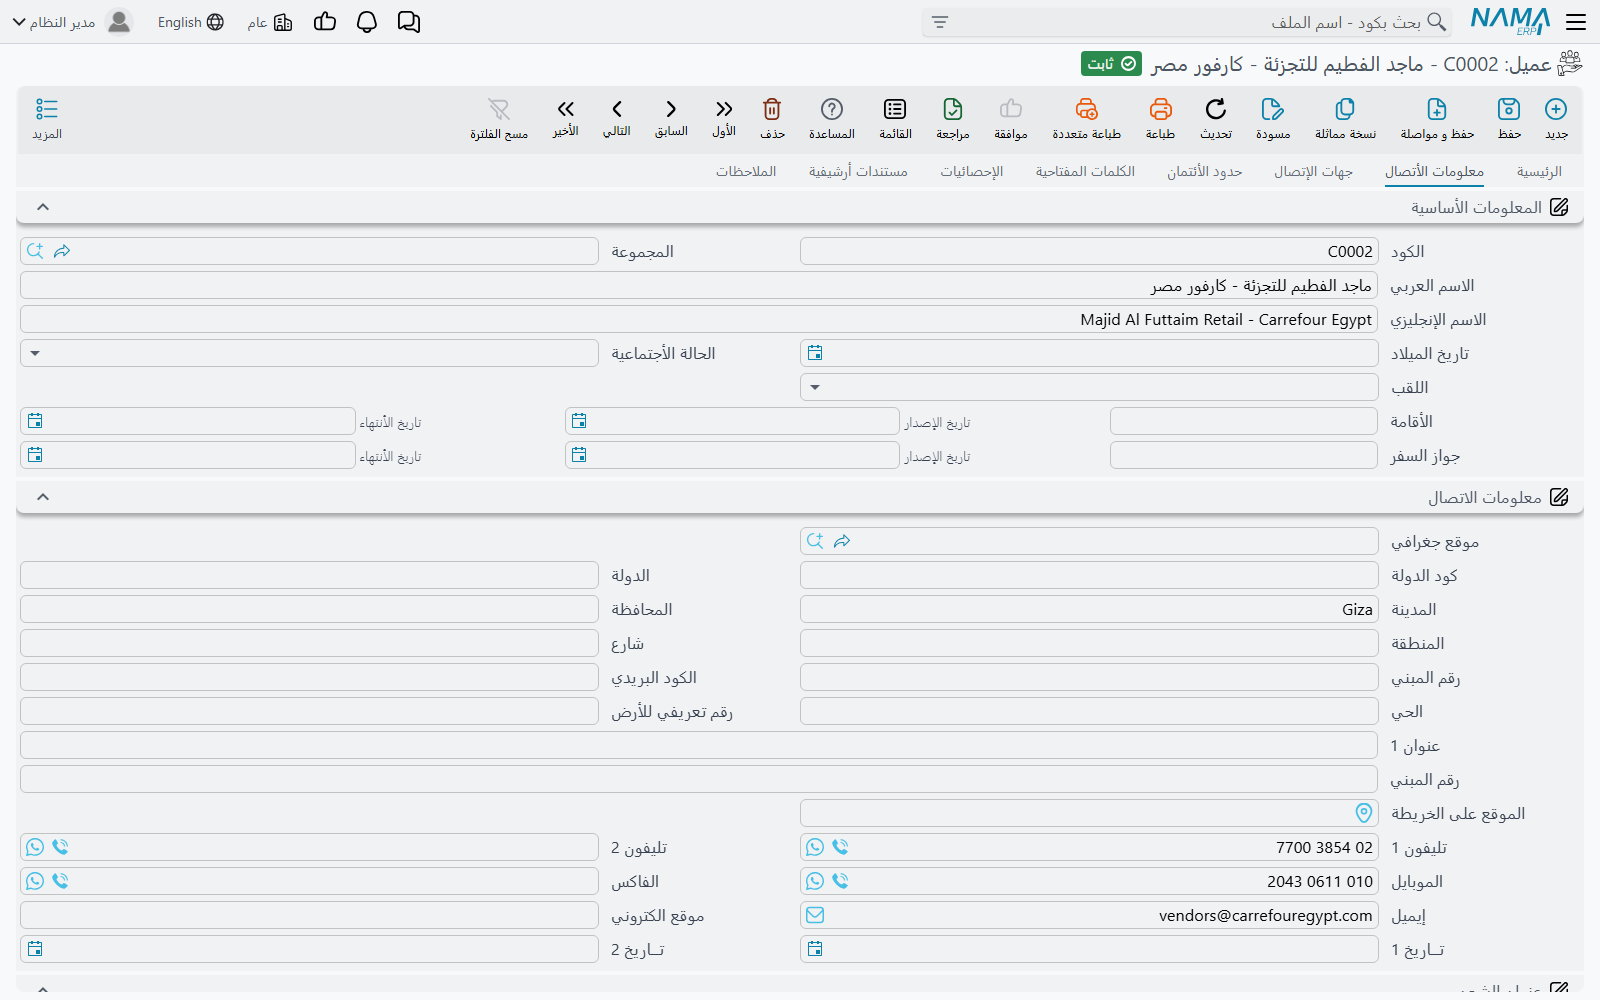Open notifications bell
The width and height of the screenshot is (1600, 1000).
coord(367,22)
